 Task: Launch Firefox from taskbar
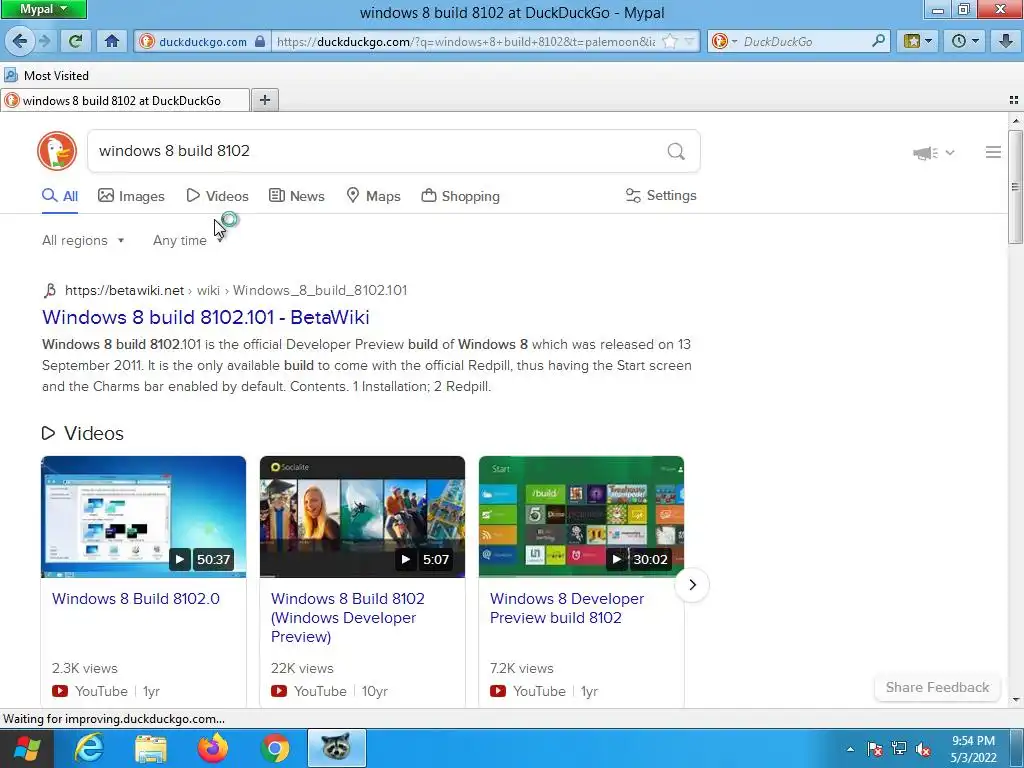(213, 748)
